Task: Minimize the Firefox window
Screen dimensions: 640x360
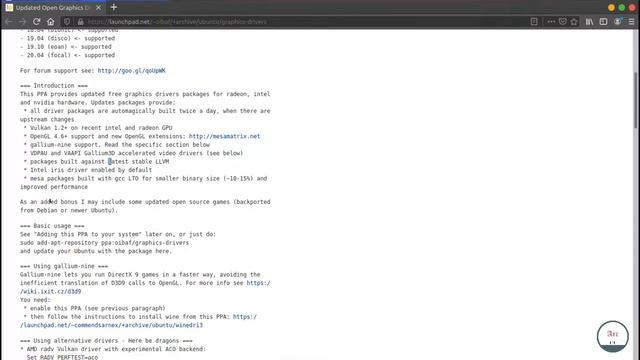Action: click(611, 7)
